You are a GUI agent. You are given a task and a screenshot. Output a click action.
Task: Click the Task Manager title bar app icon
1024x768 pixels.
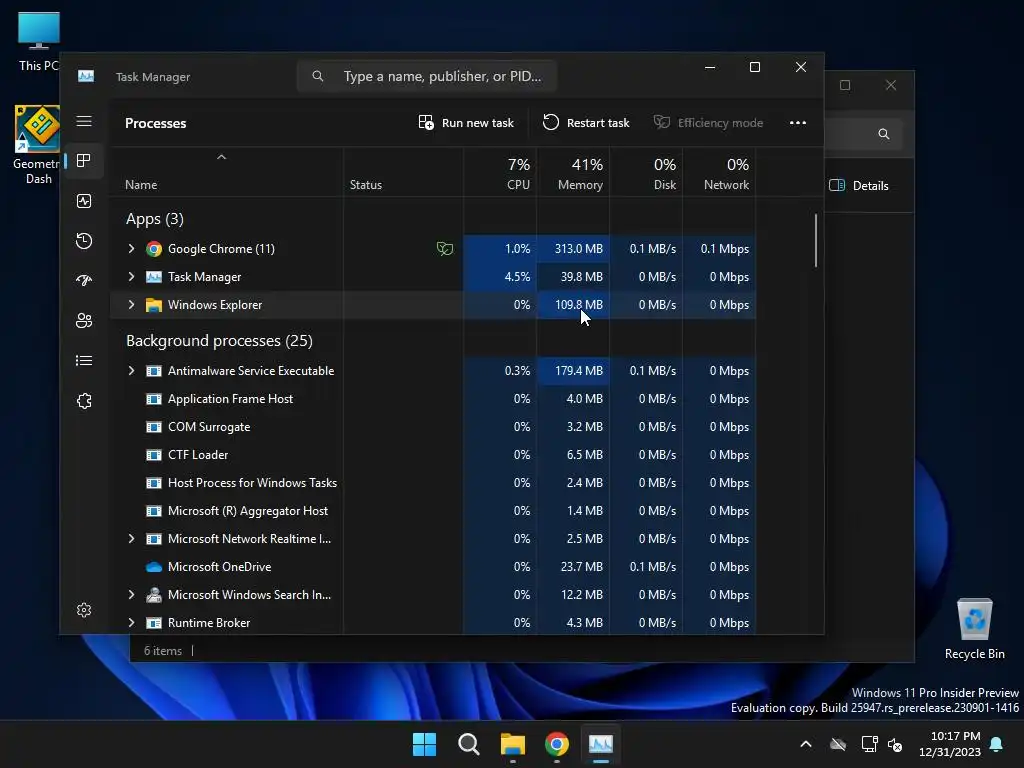click(x=86, y=76)
